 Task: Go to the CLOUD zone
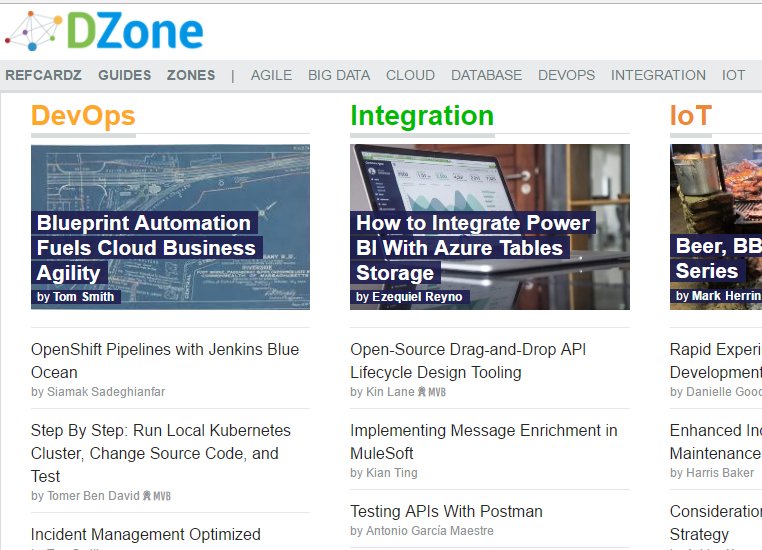pos(410,75)
